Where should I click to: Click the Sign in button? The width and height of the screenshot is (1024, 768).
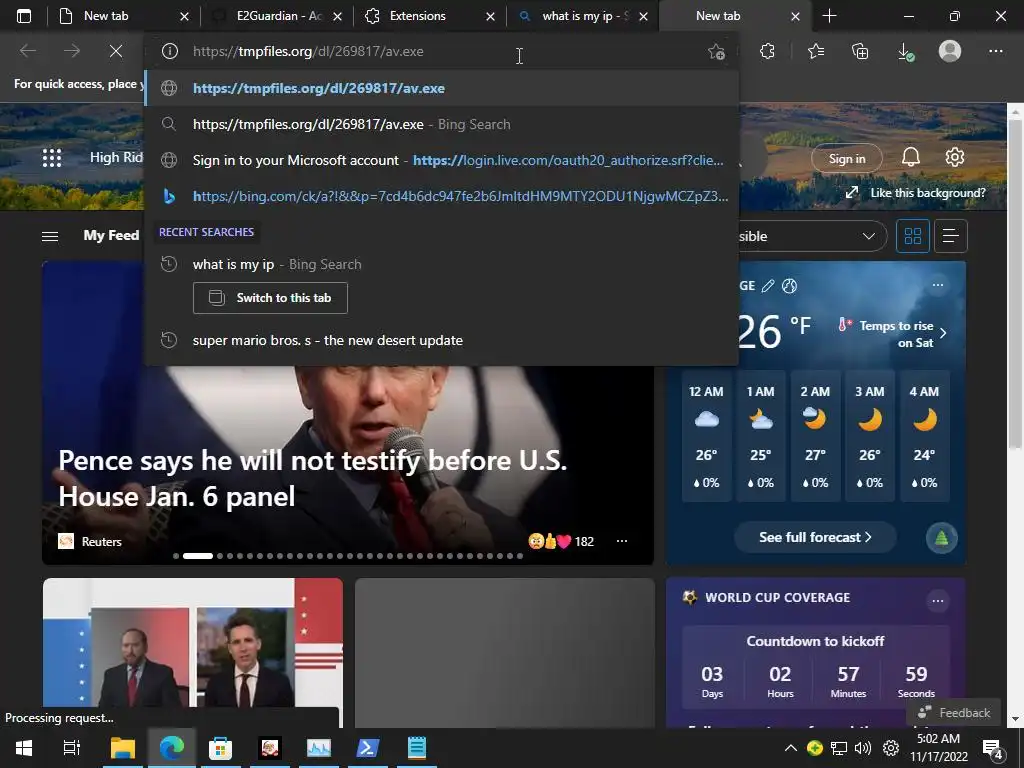pos(846,159)
